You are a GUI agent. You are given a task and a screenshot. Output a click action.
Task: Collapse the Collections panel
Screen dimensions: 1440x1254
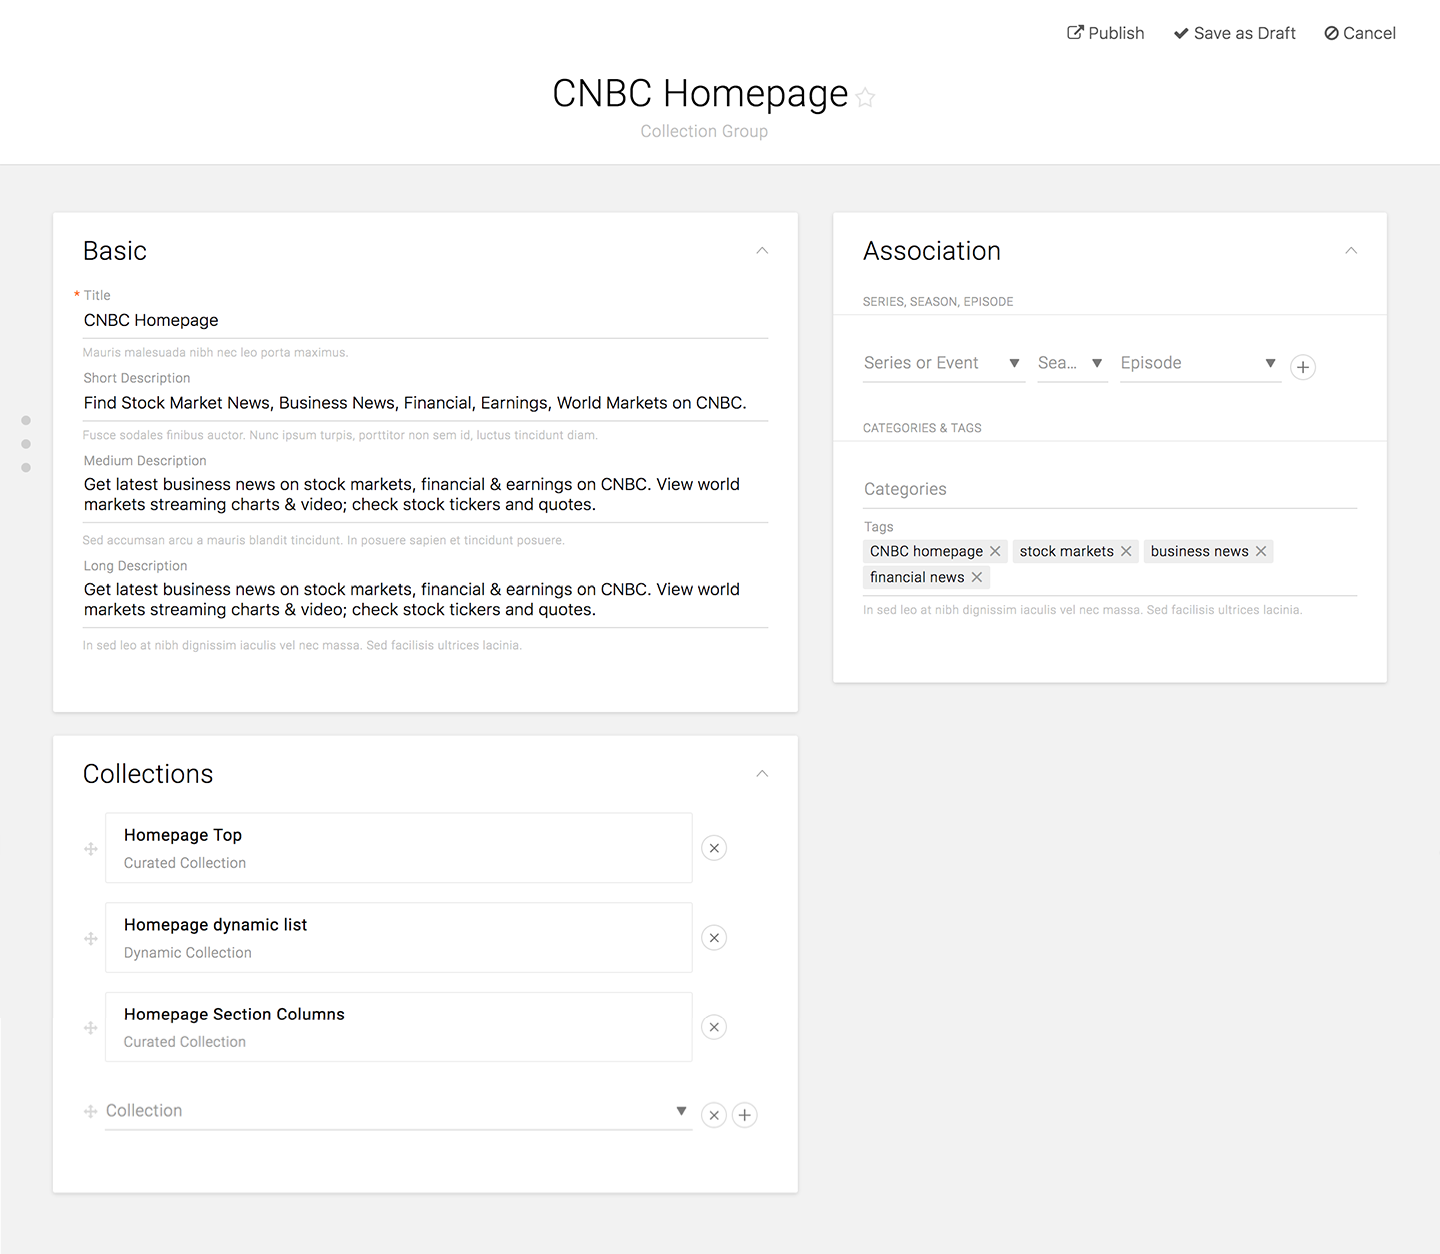point(762,774)
